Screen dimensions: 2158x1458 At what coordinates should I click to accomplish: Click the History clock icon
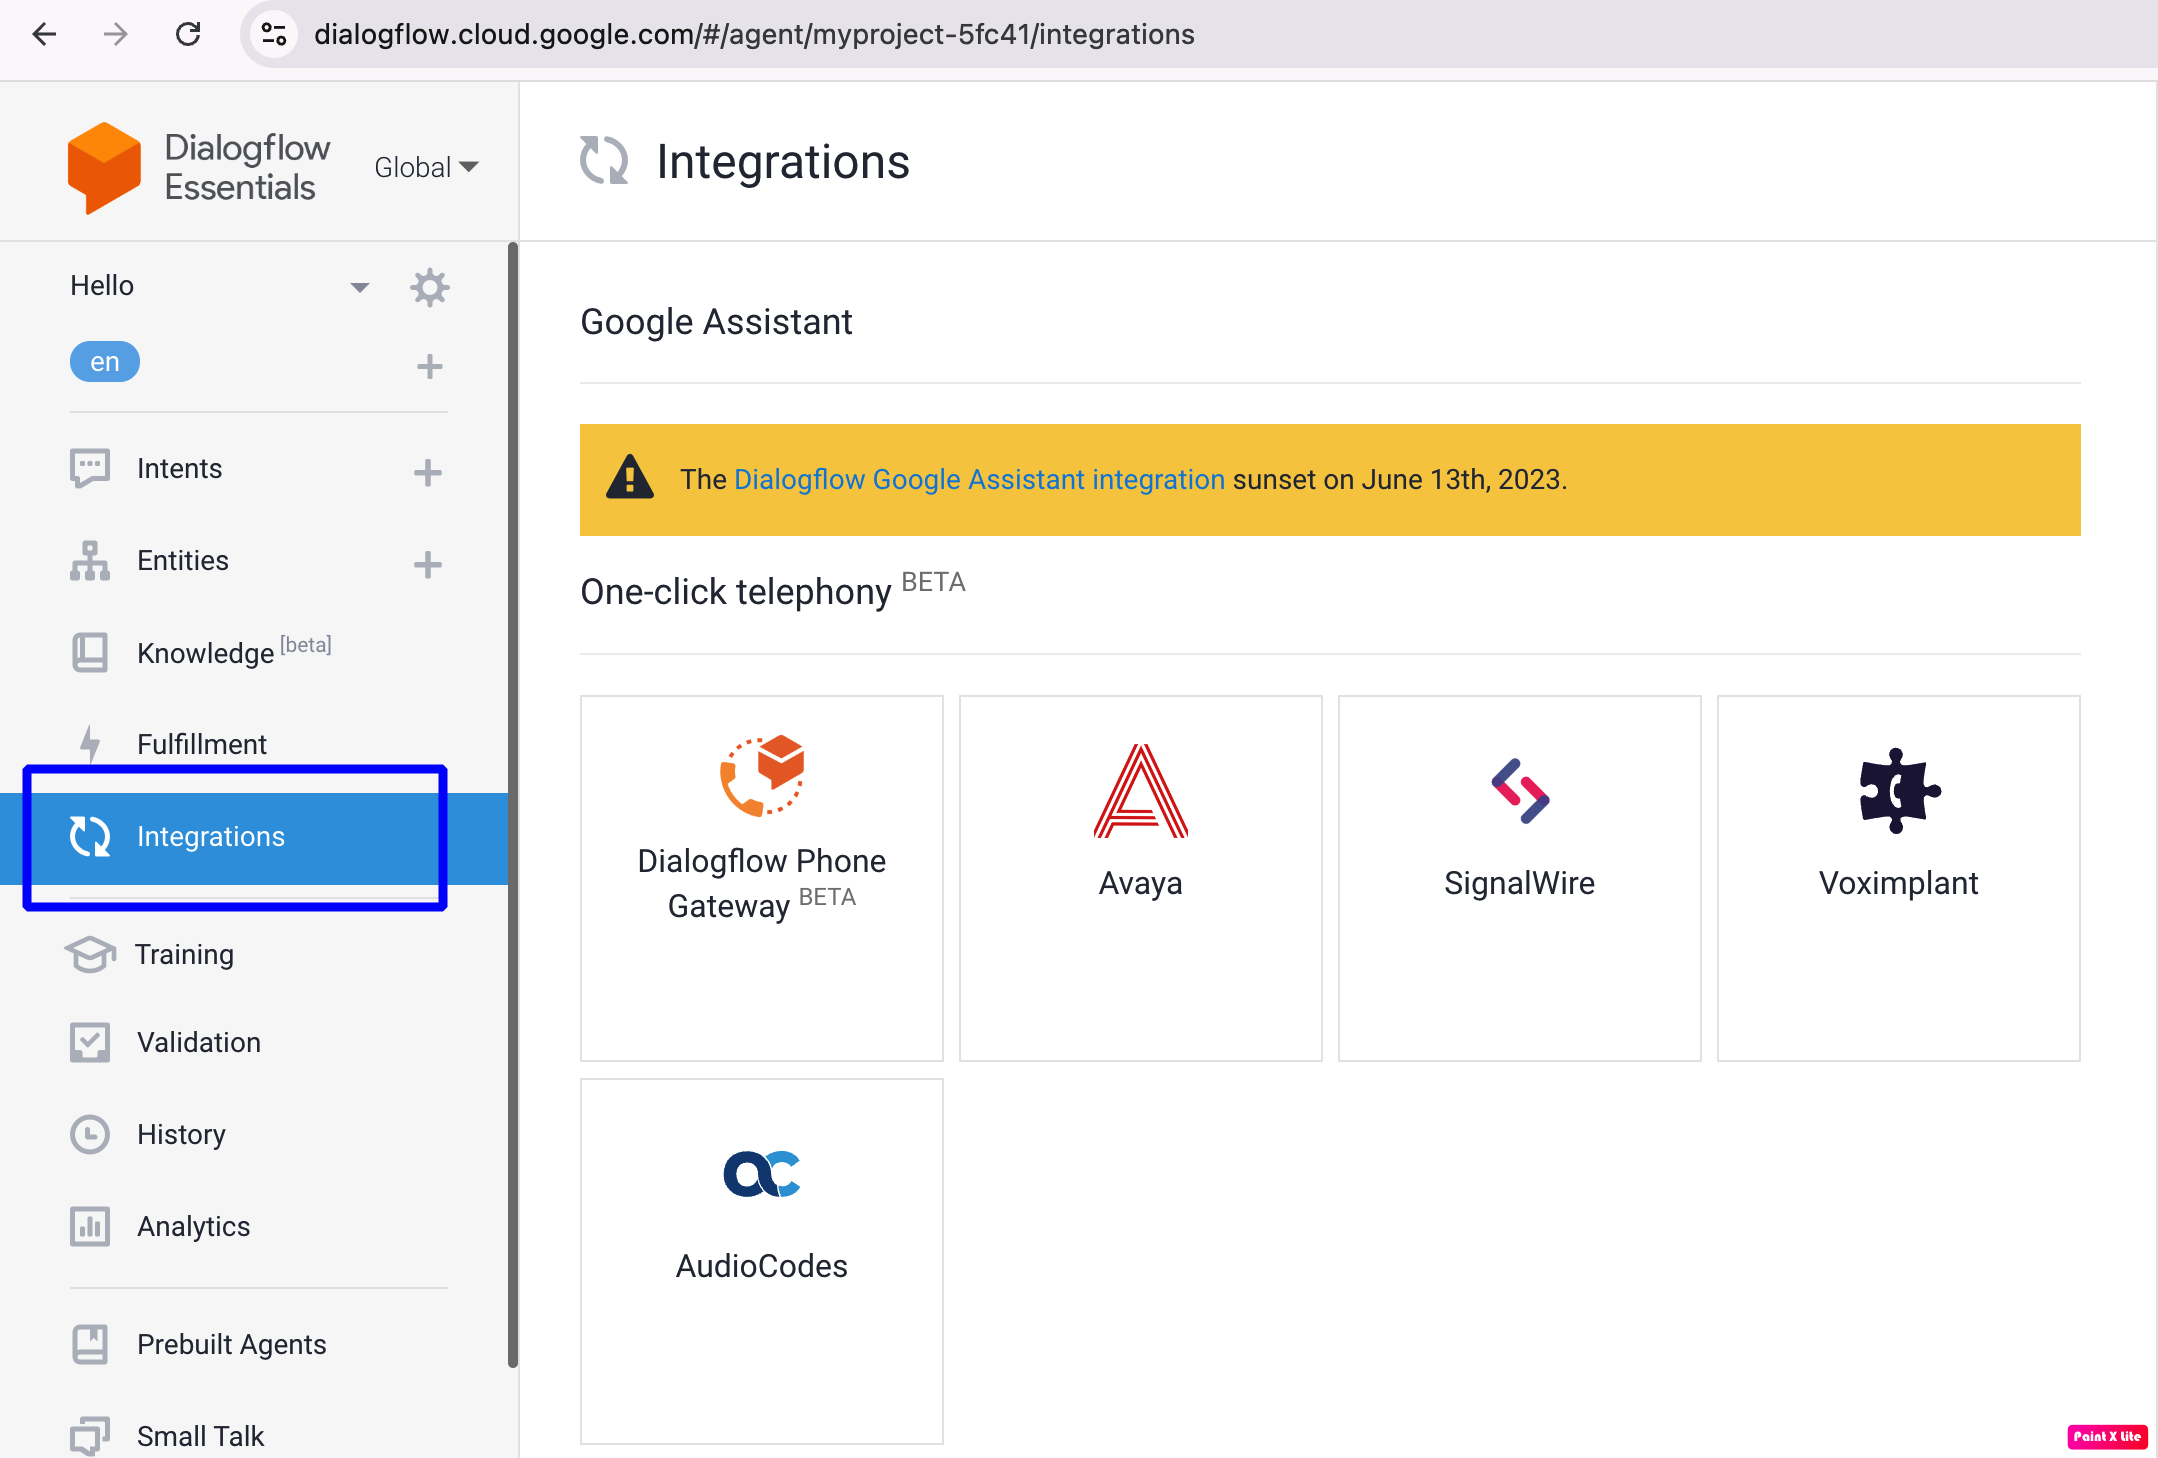(x=90, y=1134)
